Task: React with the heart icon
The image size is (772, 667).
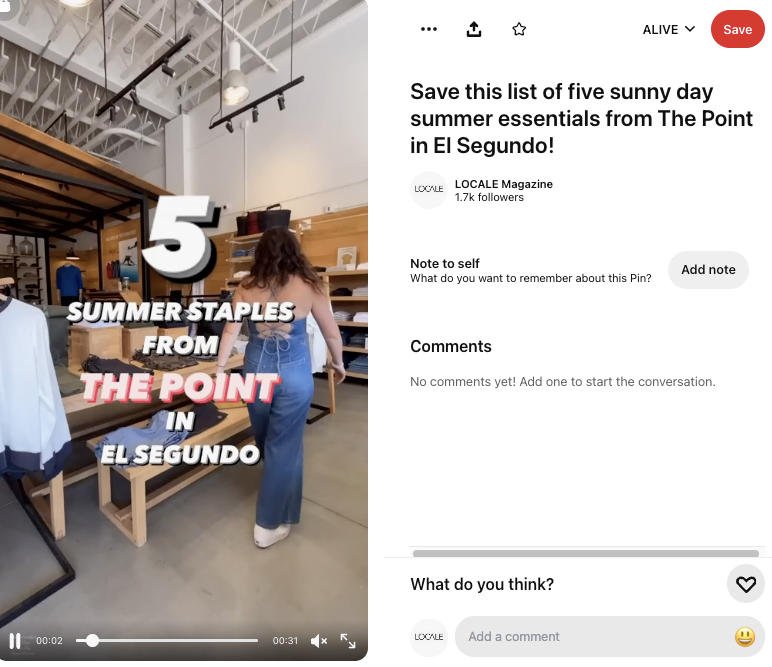Action: 745,584
